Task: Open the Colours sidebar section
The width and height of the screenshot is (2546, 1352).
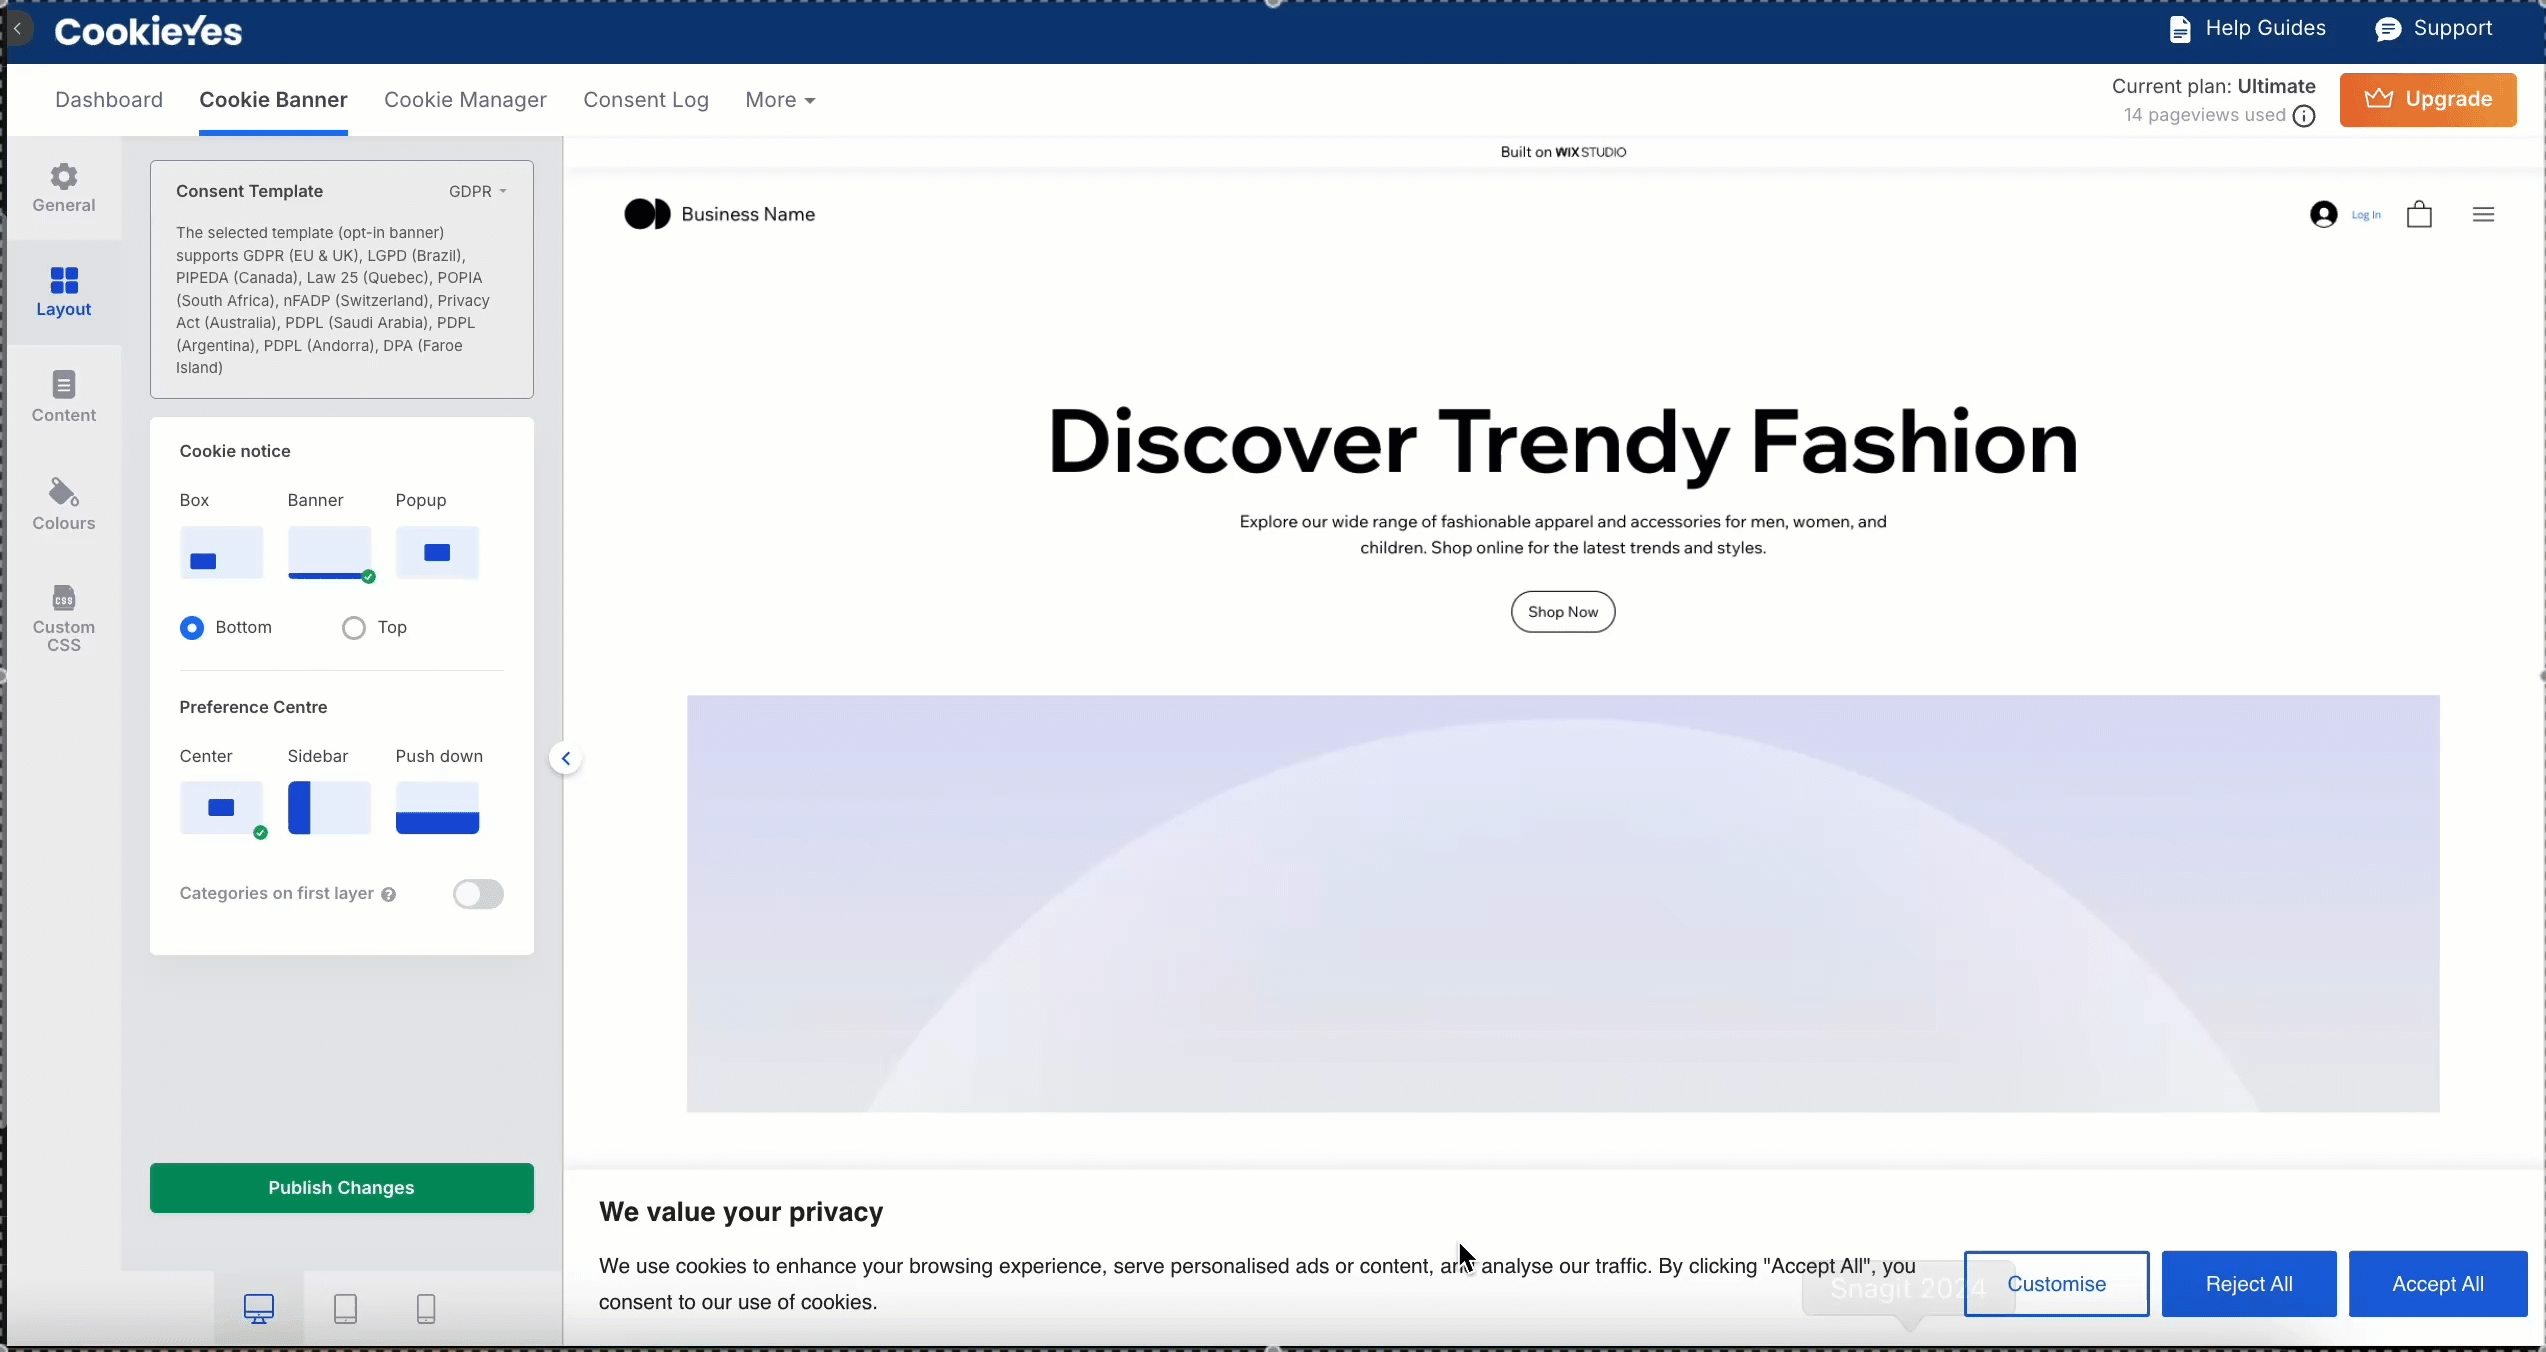Action: 63,504
